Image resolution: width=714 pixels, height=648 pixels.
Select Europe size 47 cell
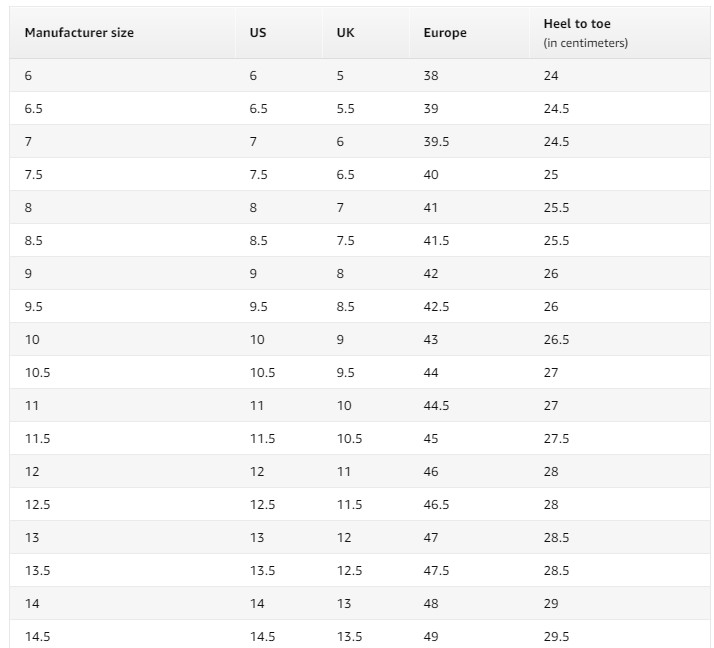coord(431,538)
